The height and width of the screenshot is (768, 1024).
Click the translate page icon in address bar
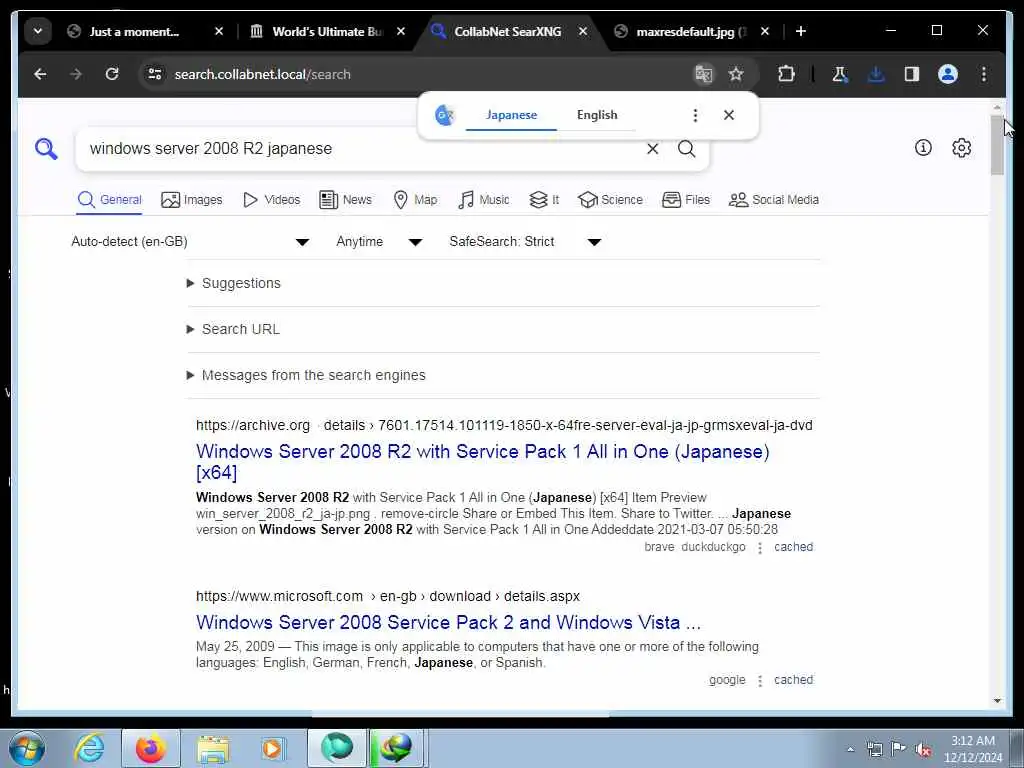click(x=703, y=74)
